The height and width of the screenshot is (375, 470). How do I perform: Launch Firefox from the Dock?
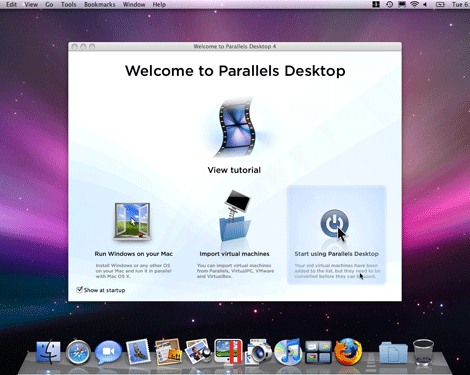click(348, 351)
